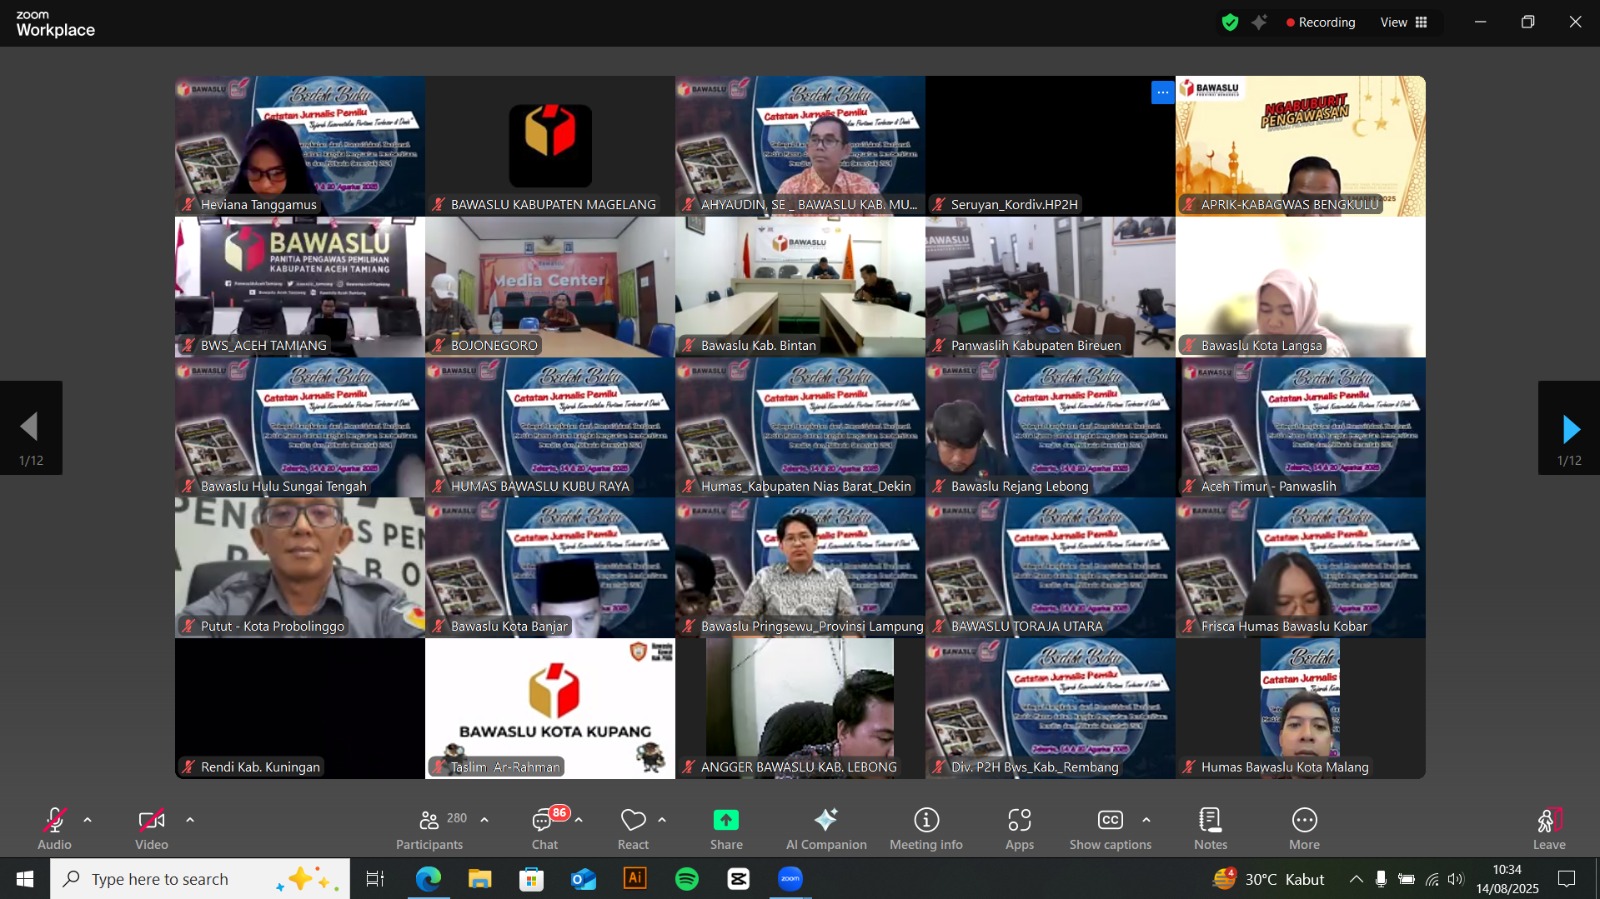Unmute the microphone with Audio button

54,829
